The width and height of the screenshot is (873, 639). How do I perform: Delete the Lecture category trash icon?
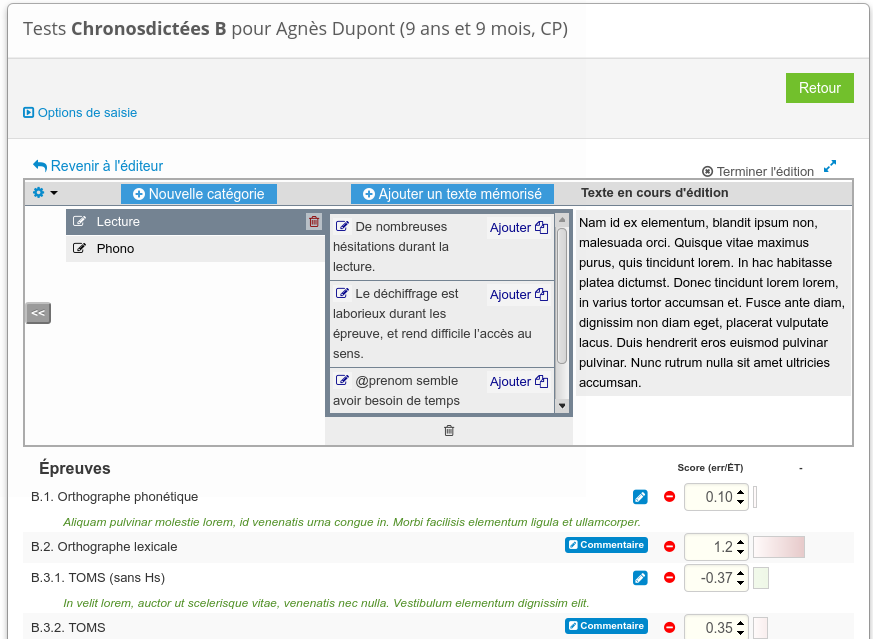coord(314,222)
